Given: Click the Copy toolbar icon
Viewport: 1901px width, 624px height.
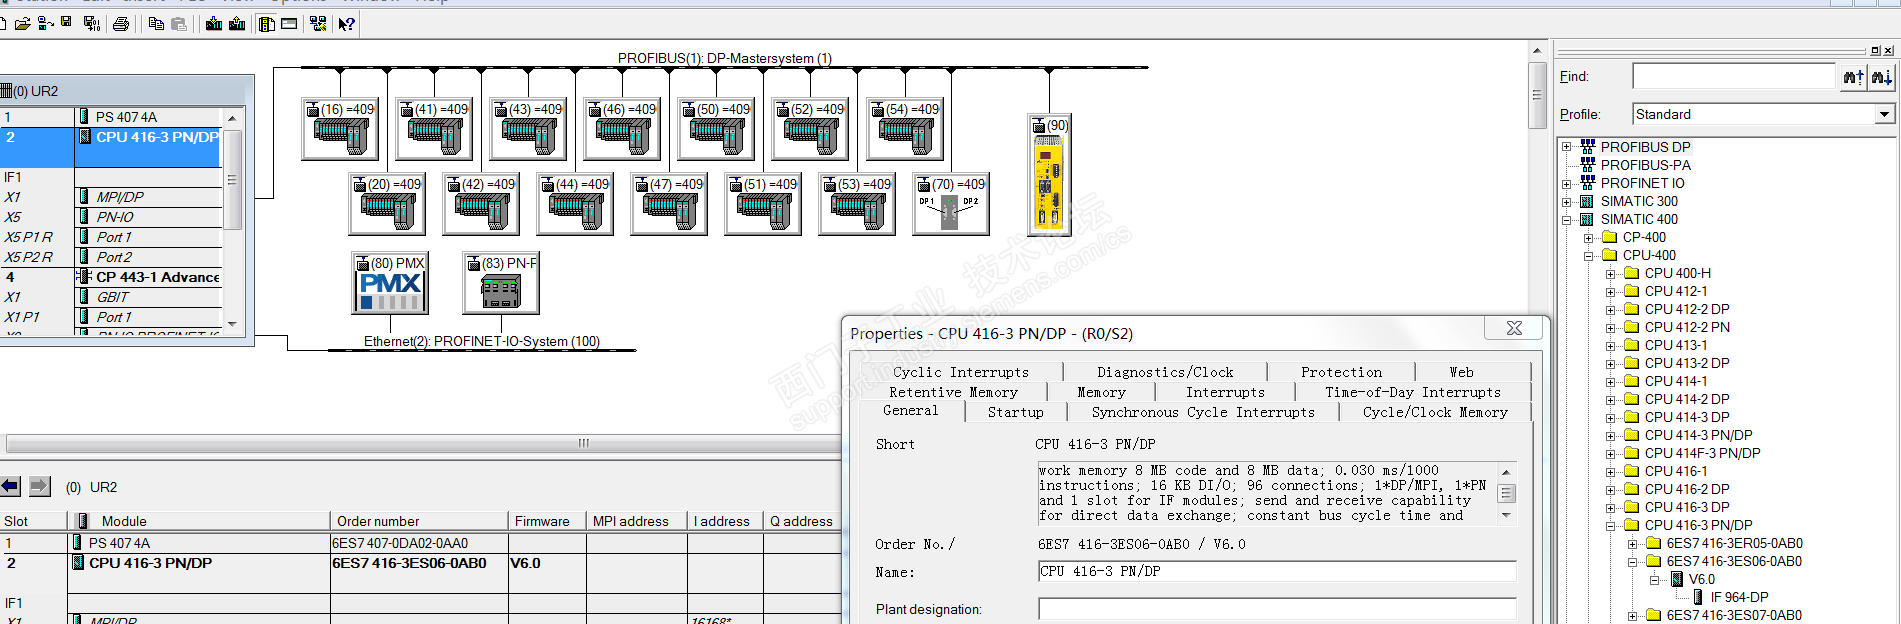Looking at the screenshot, I should (156, 23).
